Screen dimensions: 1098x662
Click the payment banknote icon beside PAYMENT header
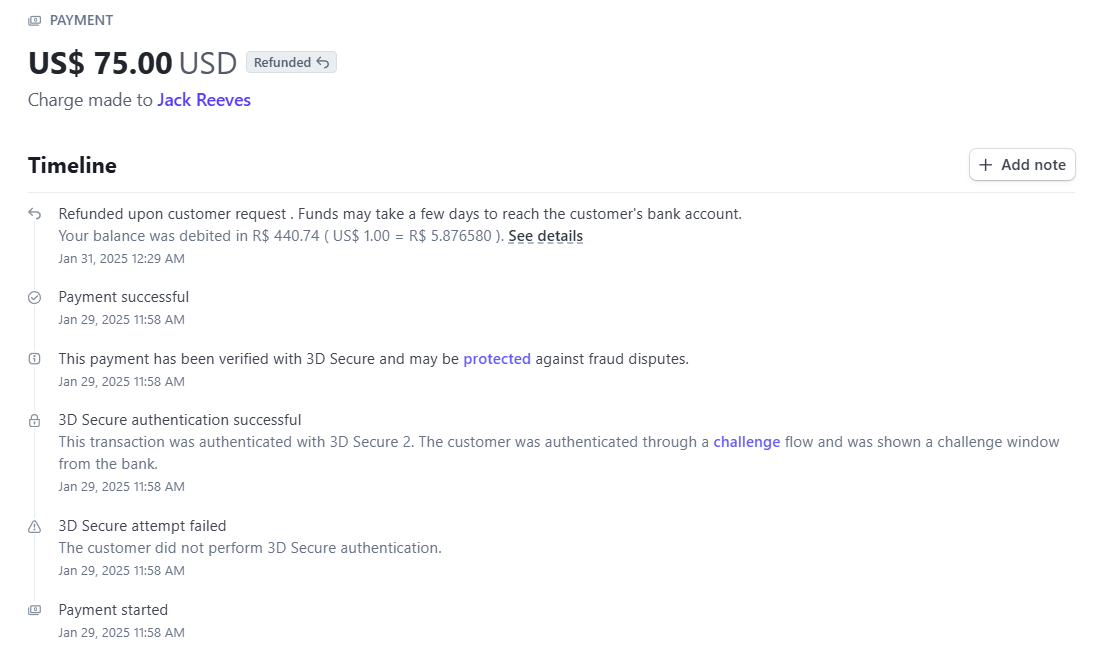coord(34,20)
